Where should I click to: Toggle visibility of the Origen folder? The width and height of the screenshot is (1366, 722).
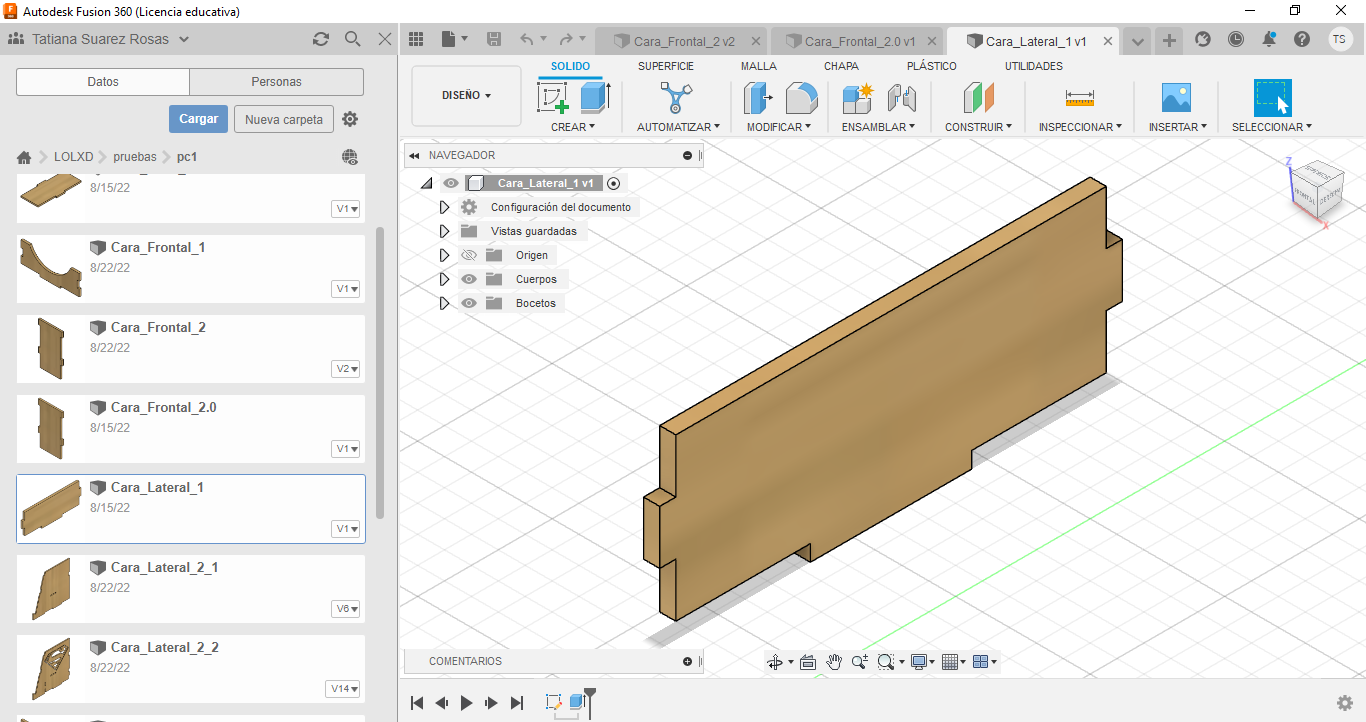coord(469,255)
